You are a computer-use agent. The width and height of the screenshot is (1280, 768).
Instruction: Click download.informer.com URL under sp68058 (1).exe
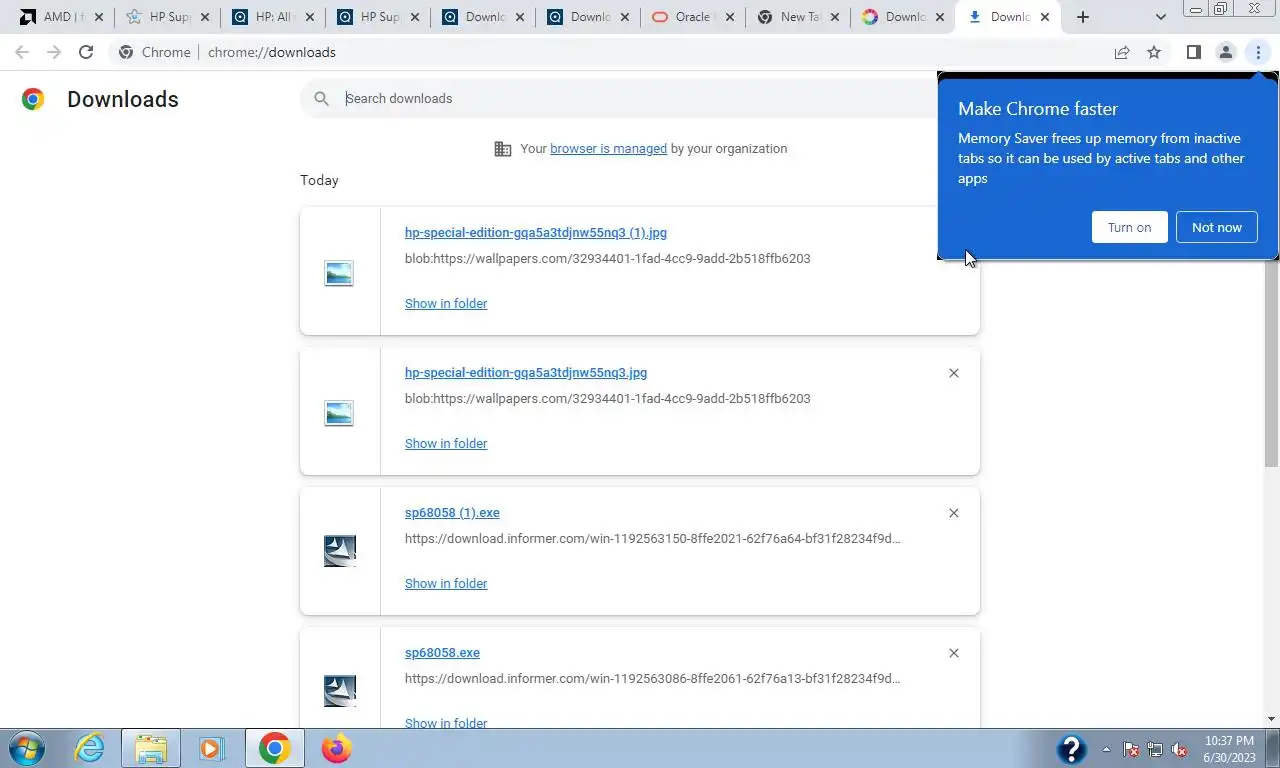click(x=652, y=538)
